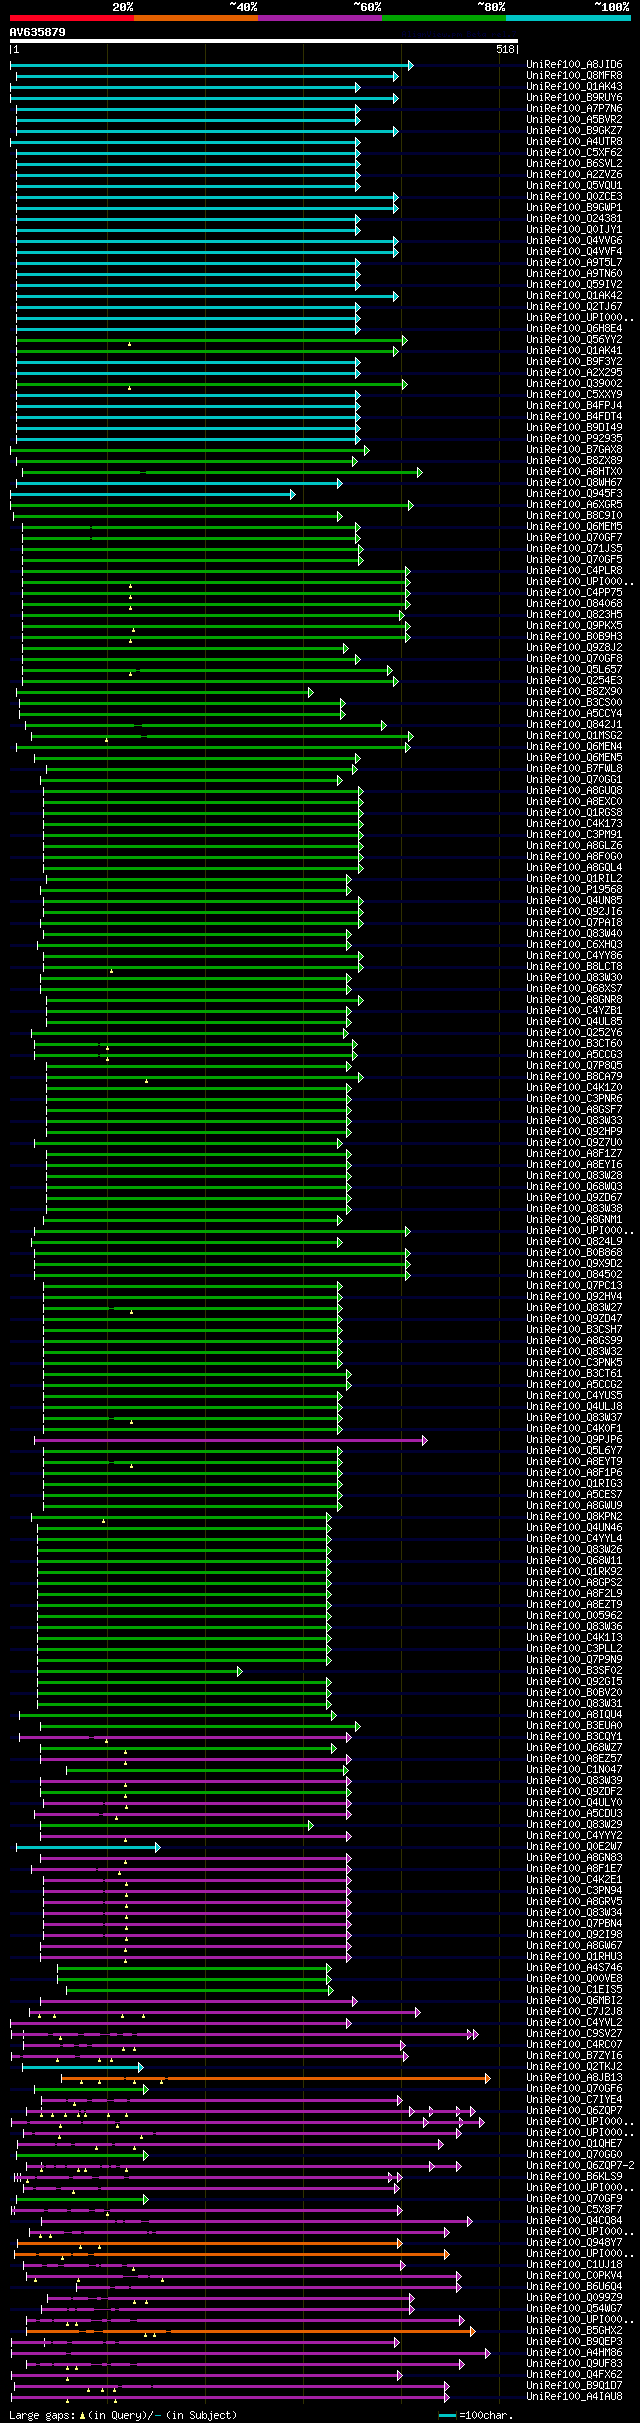Click the UniRef100_Q39002 label
640x2423 pixels.
[574, 384]
